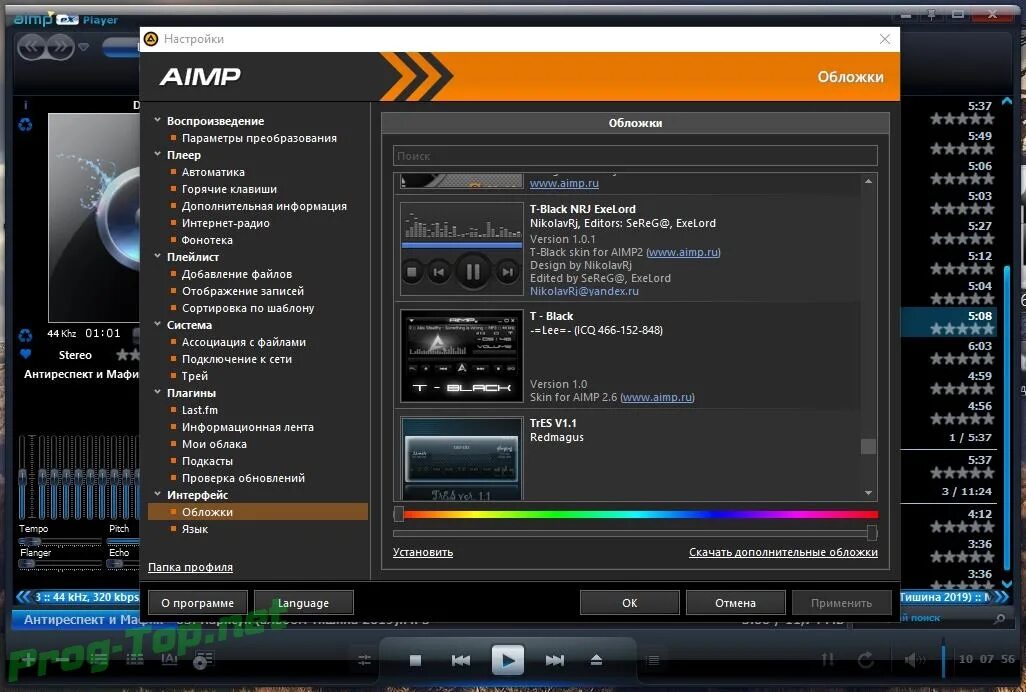The image size is (1026, 692).
Task: Toggle the shuffle icon in the player
Action: [x=828, y=660]
